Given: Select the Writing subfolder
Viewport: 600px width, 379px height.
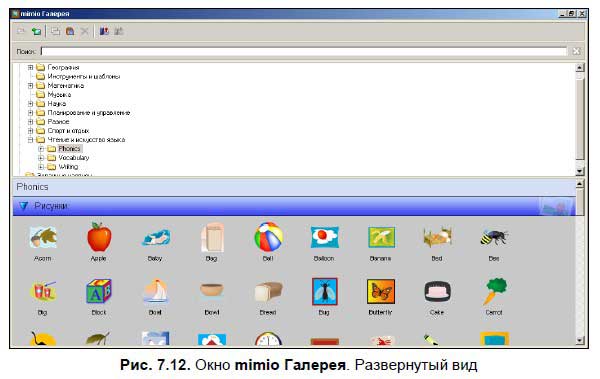Looking at the screenshot, I should pyautogui.click(x=68, y=167).
